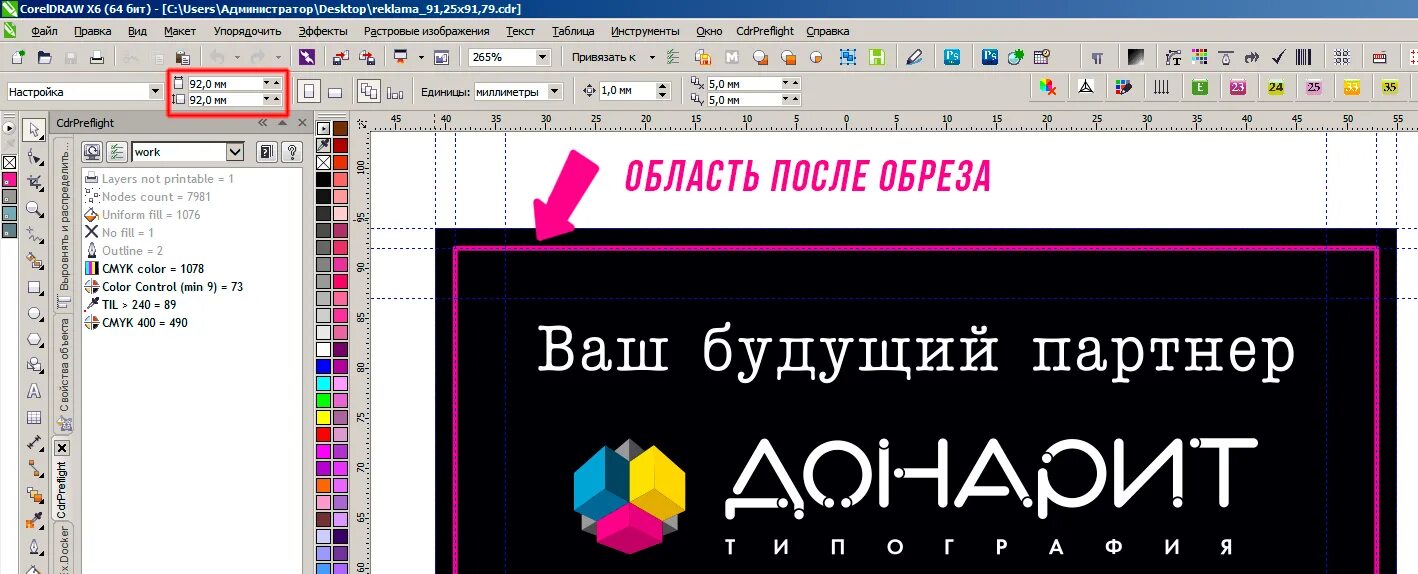Select the Shape edit tool
Screen dimensions: 1418x574
pos(35,157)
